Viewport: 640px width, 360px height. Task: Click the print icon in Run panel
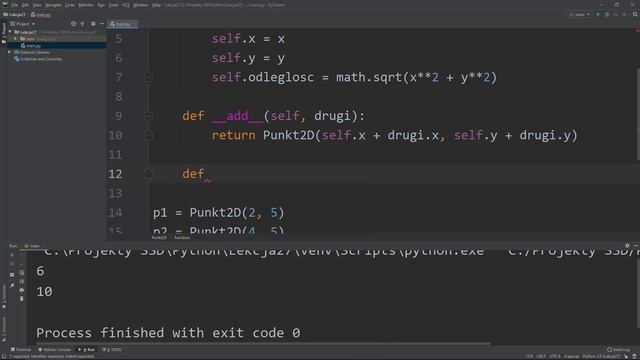click(x=22, y=290)
